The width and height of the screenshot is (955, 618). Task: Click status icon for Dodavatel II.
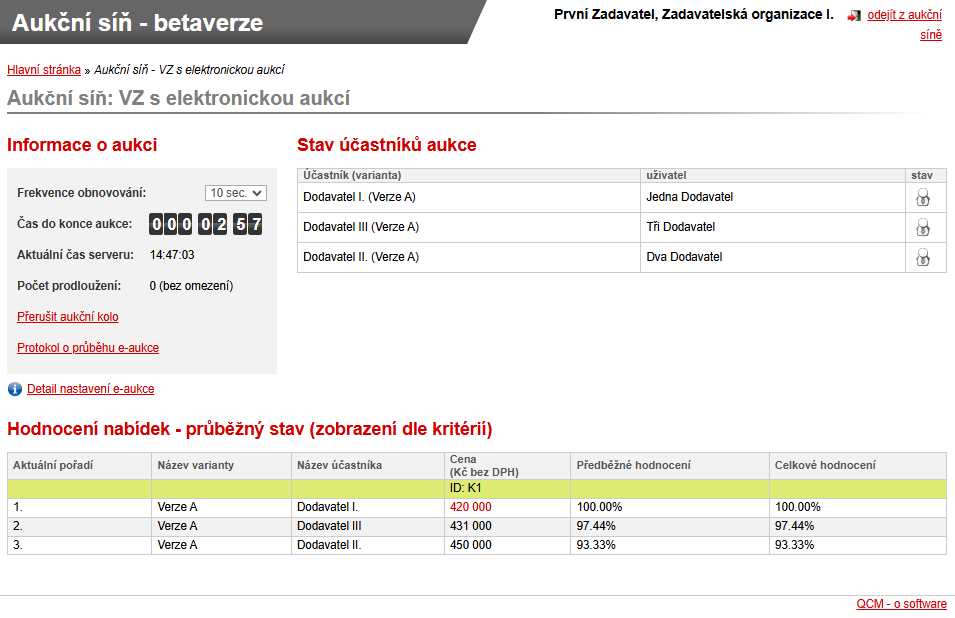(x=923, y=258)
